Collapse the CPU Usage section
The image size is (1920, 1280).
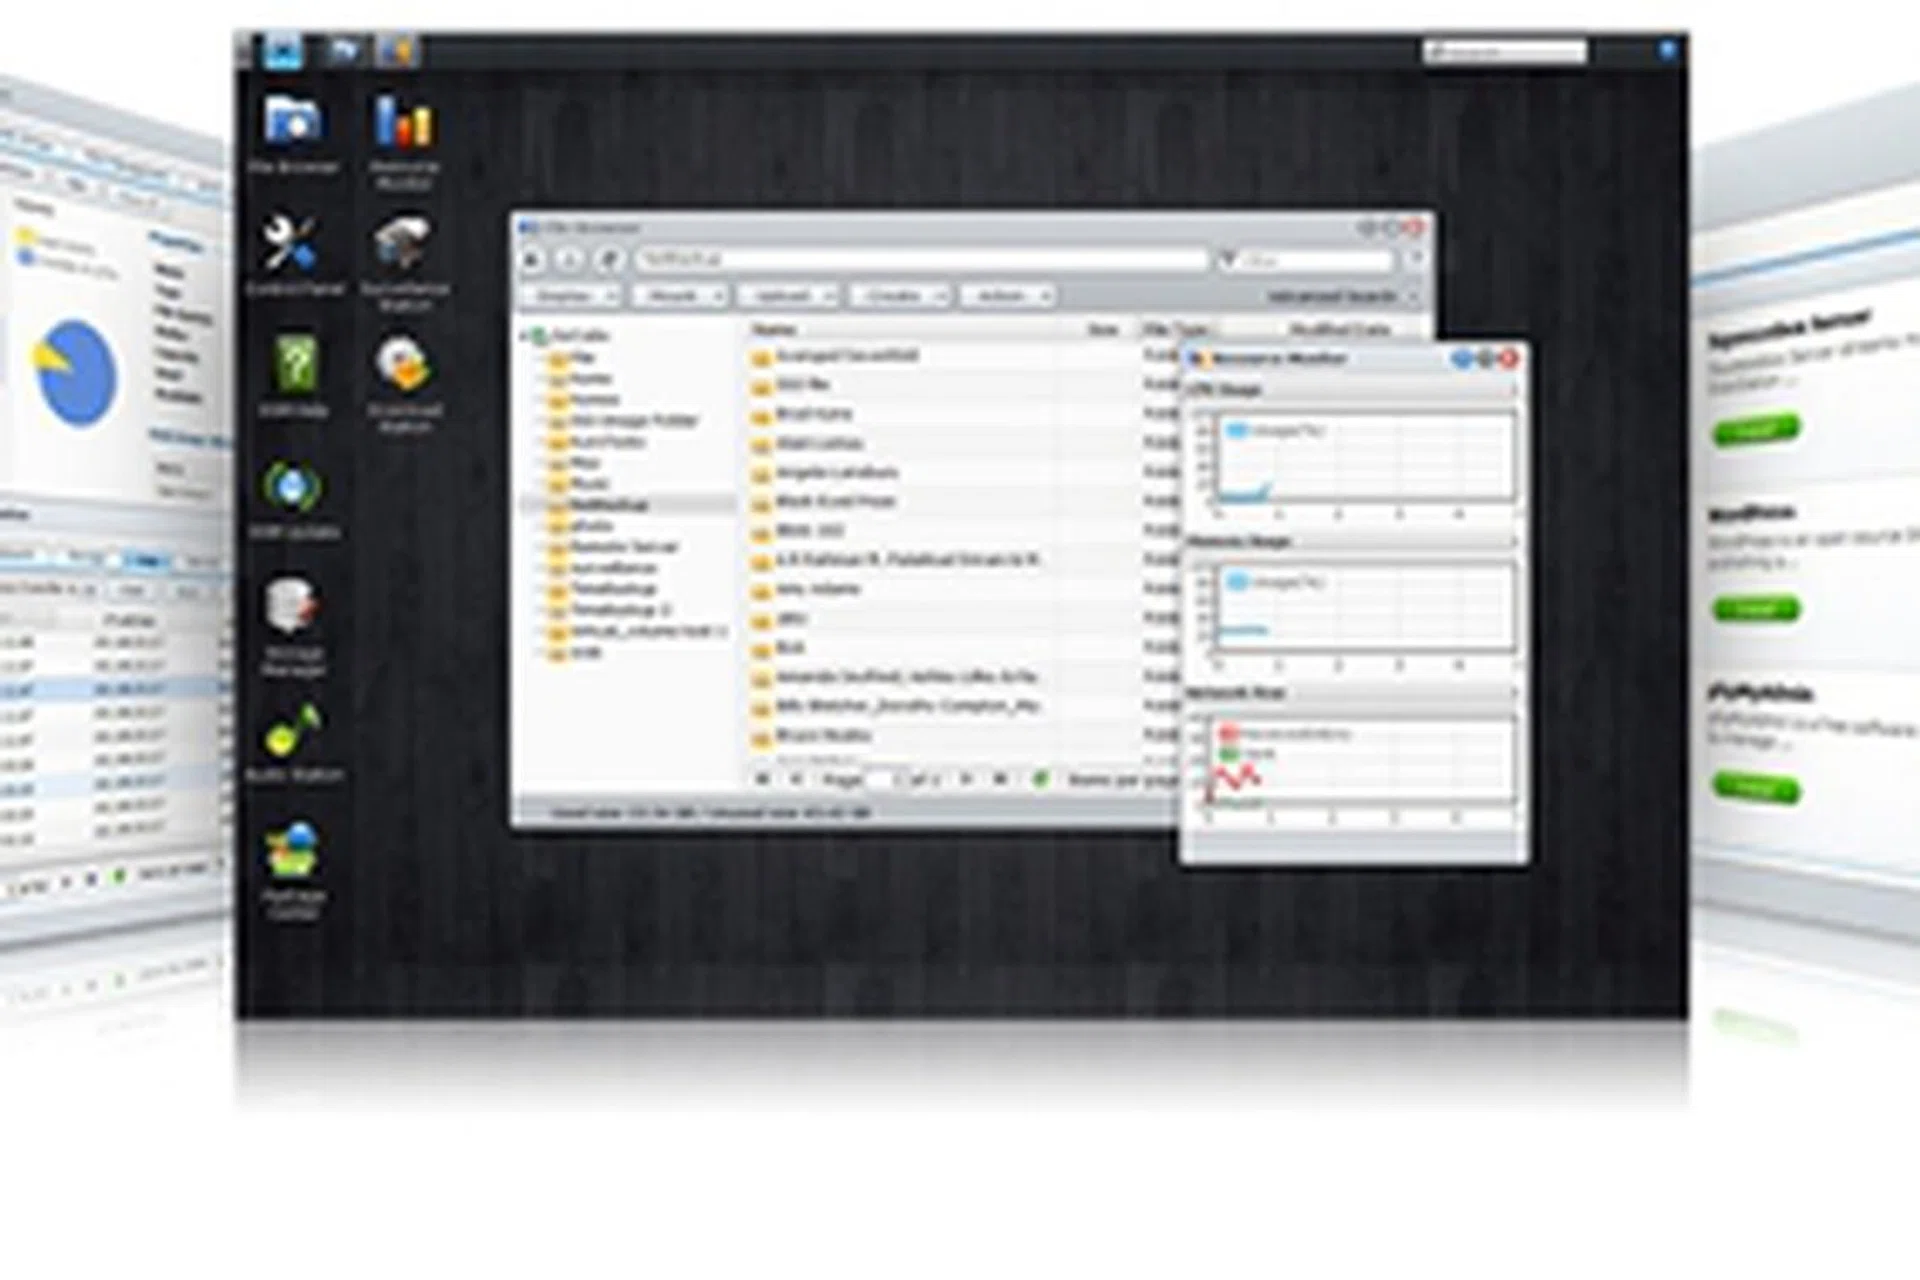[x=1512, y=389]
